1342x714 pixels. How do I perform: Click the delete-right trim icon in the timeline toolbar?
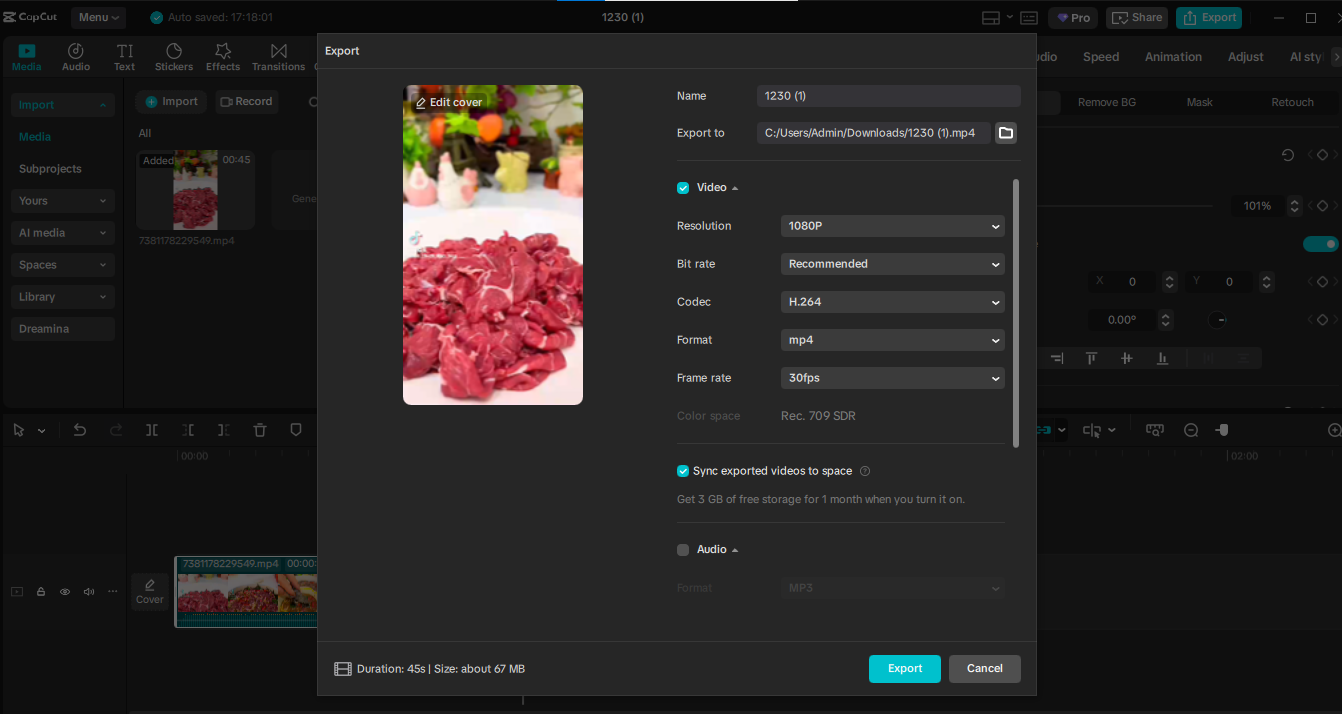[223, 430]
